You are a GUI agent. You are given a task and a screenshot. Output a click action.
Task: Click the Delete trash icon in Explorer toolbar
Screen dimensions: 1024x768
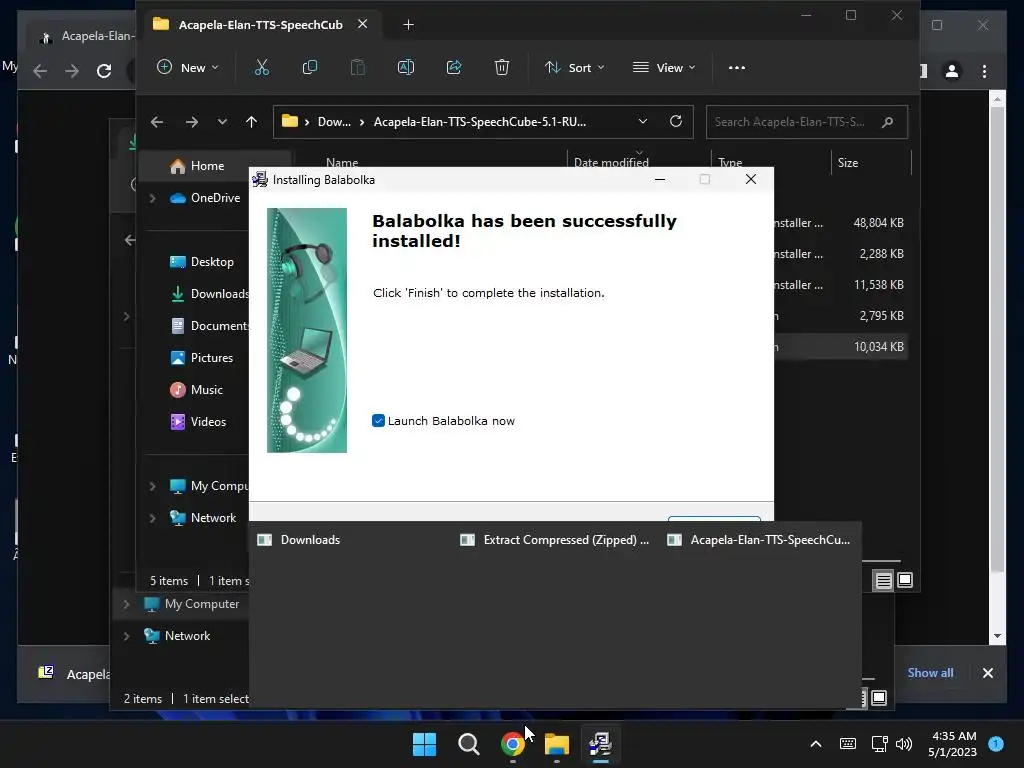coord(502,67)
